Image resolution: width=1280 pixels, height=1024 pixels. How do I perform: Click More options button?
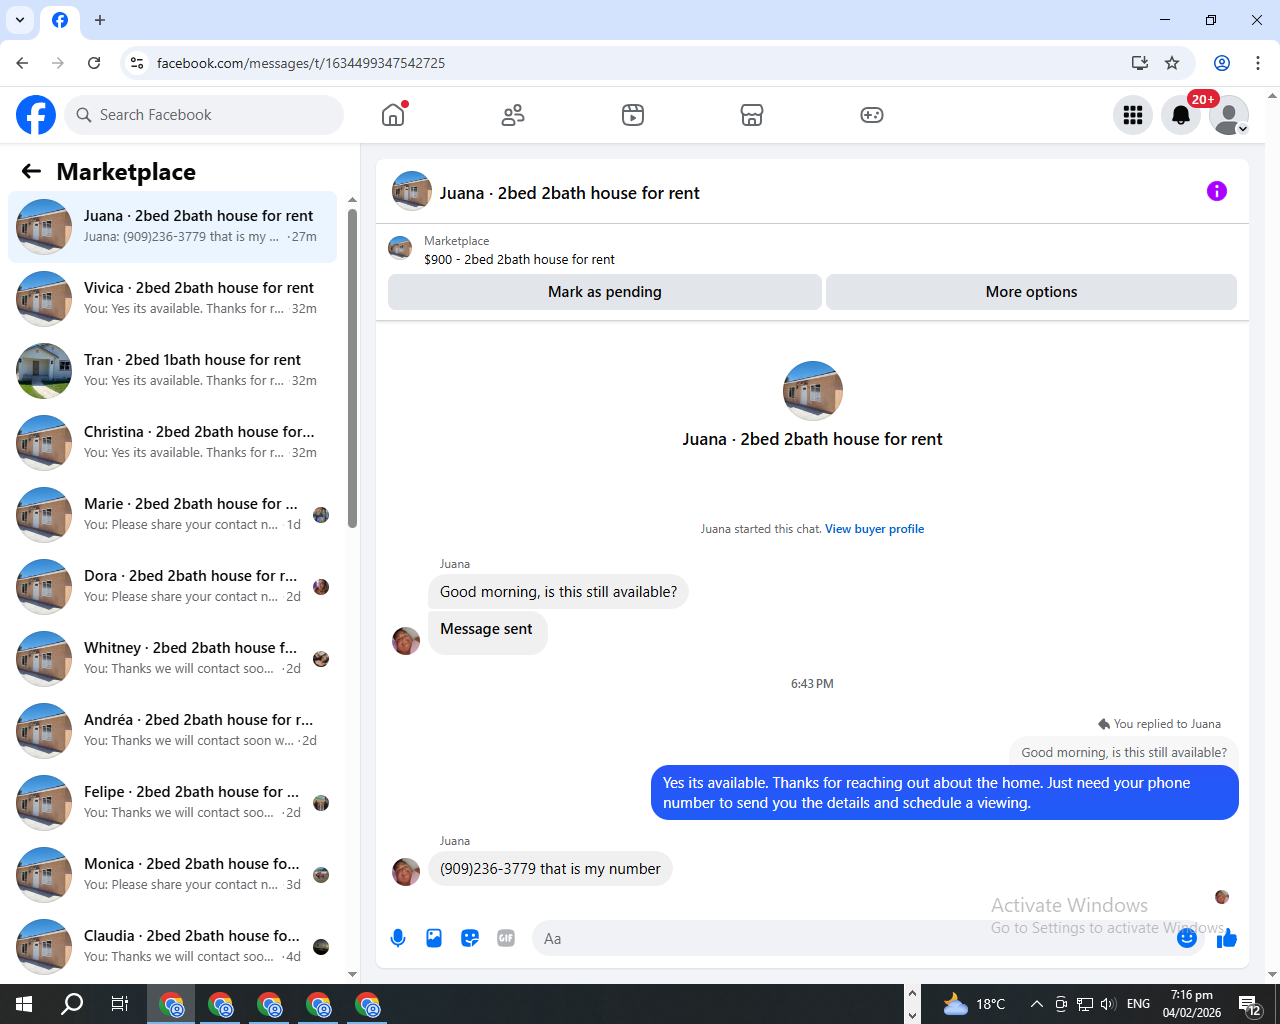(1031, 292)
